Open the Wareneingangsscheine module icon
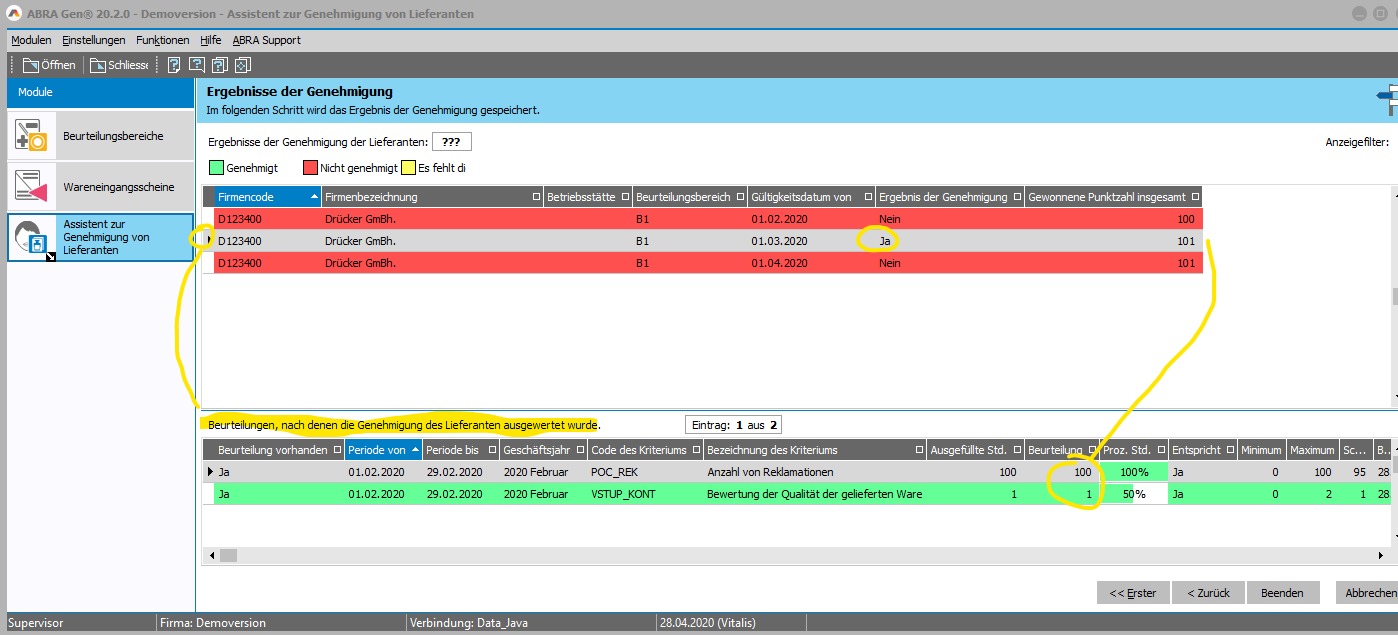1398x635 pixels. [x=30, y=187]
